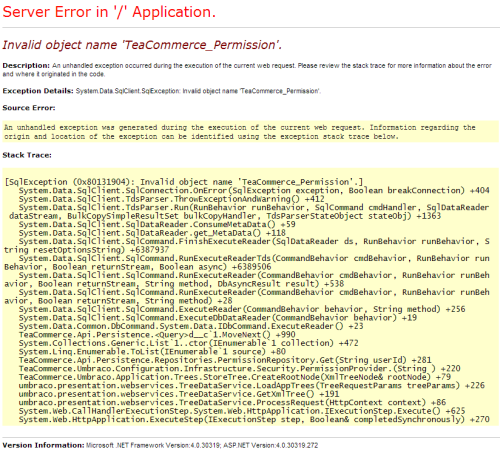Click the 'Description:' bold label

[x=26, y=66]
